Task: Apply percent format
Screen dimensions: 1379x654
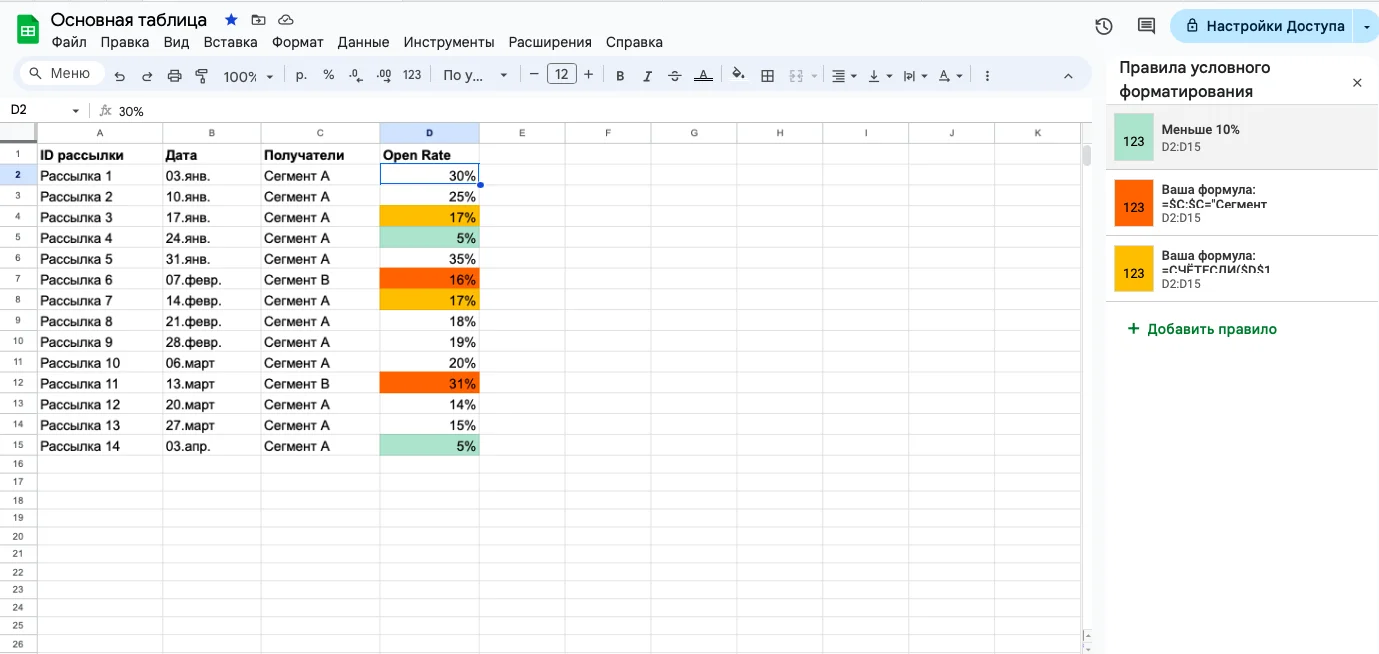Action: coord(328,75)
